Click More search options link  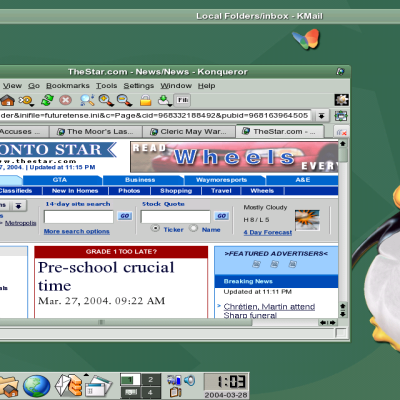point(77,231)
